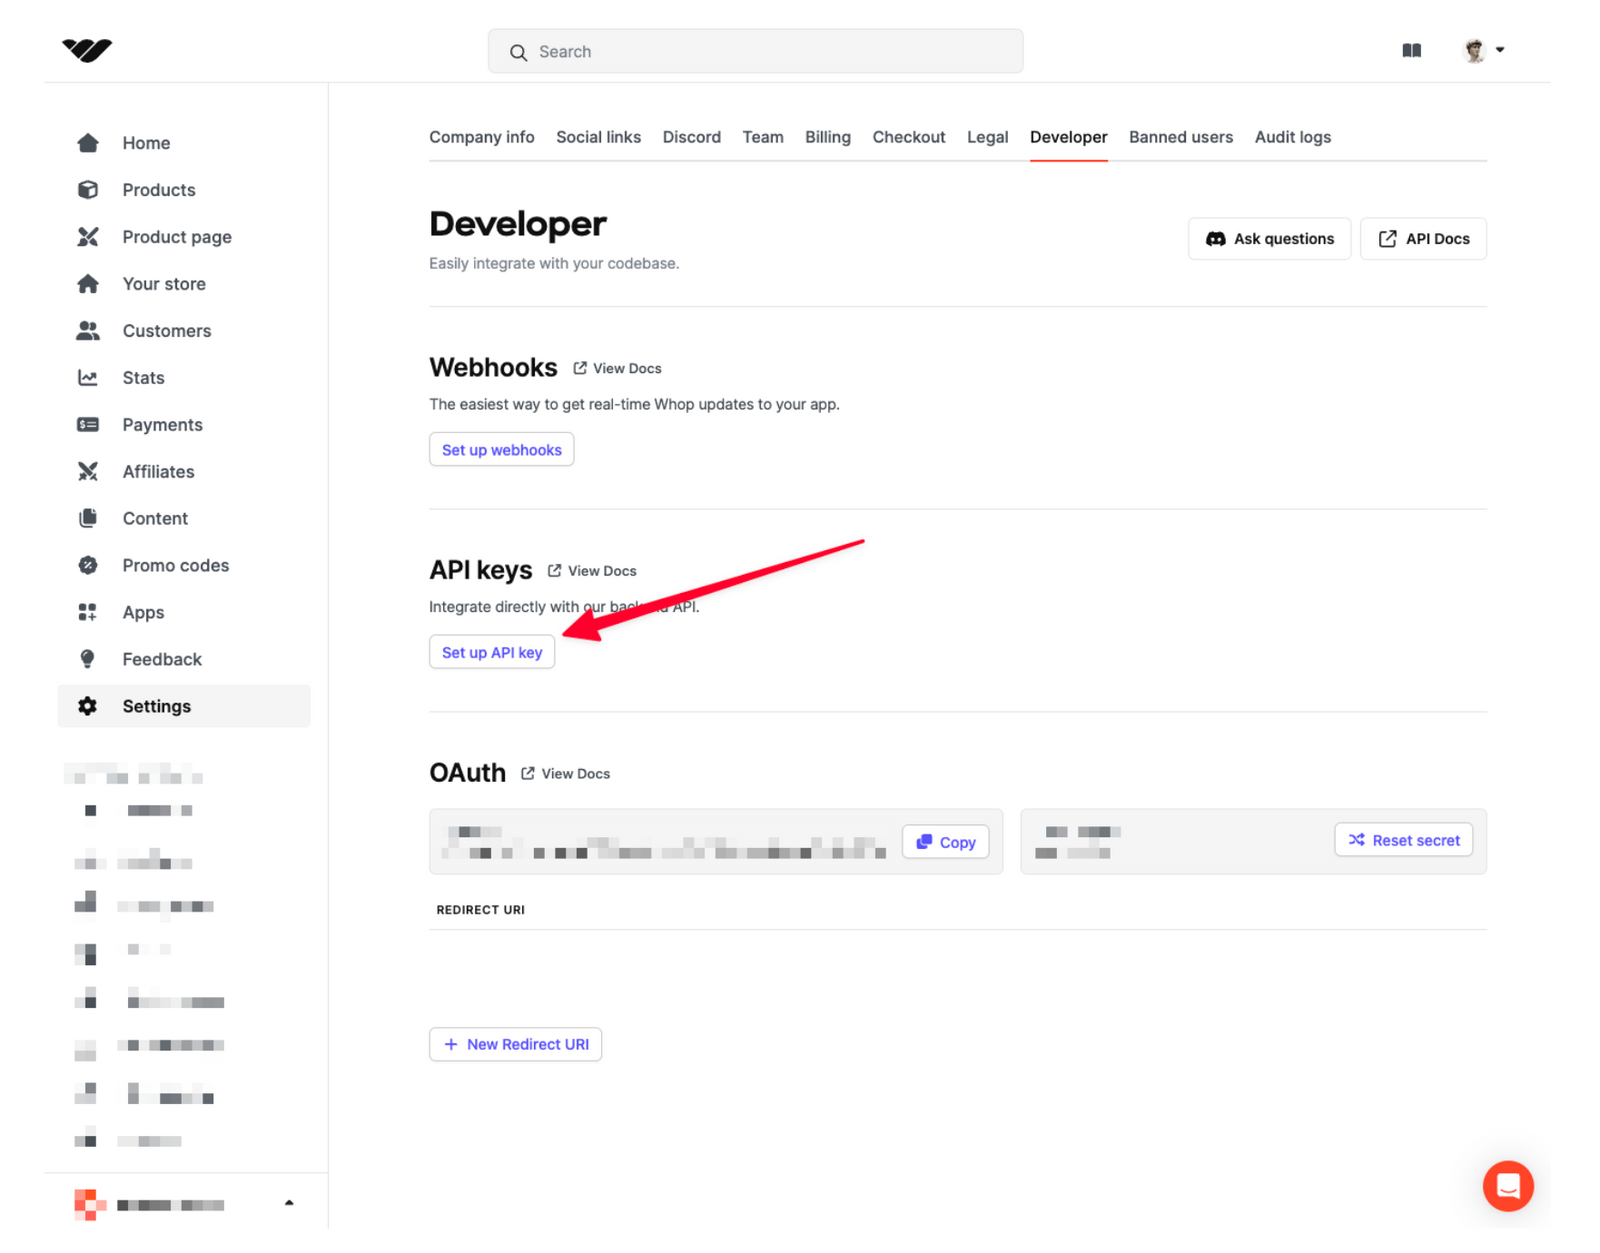Open the profile avatar dropdown

(1484, 51)
